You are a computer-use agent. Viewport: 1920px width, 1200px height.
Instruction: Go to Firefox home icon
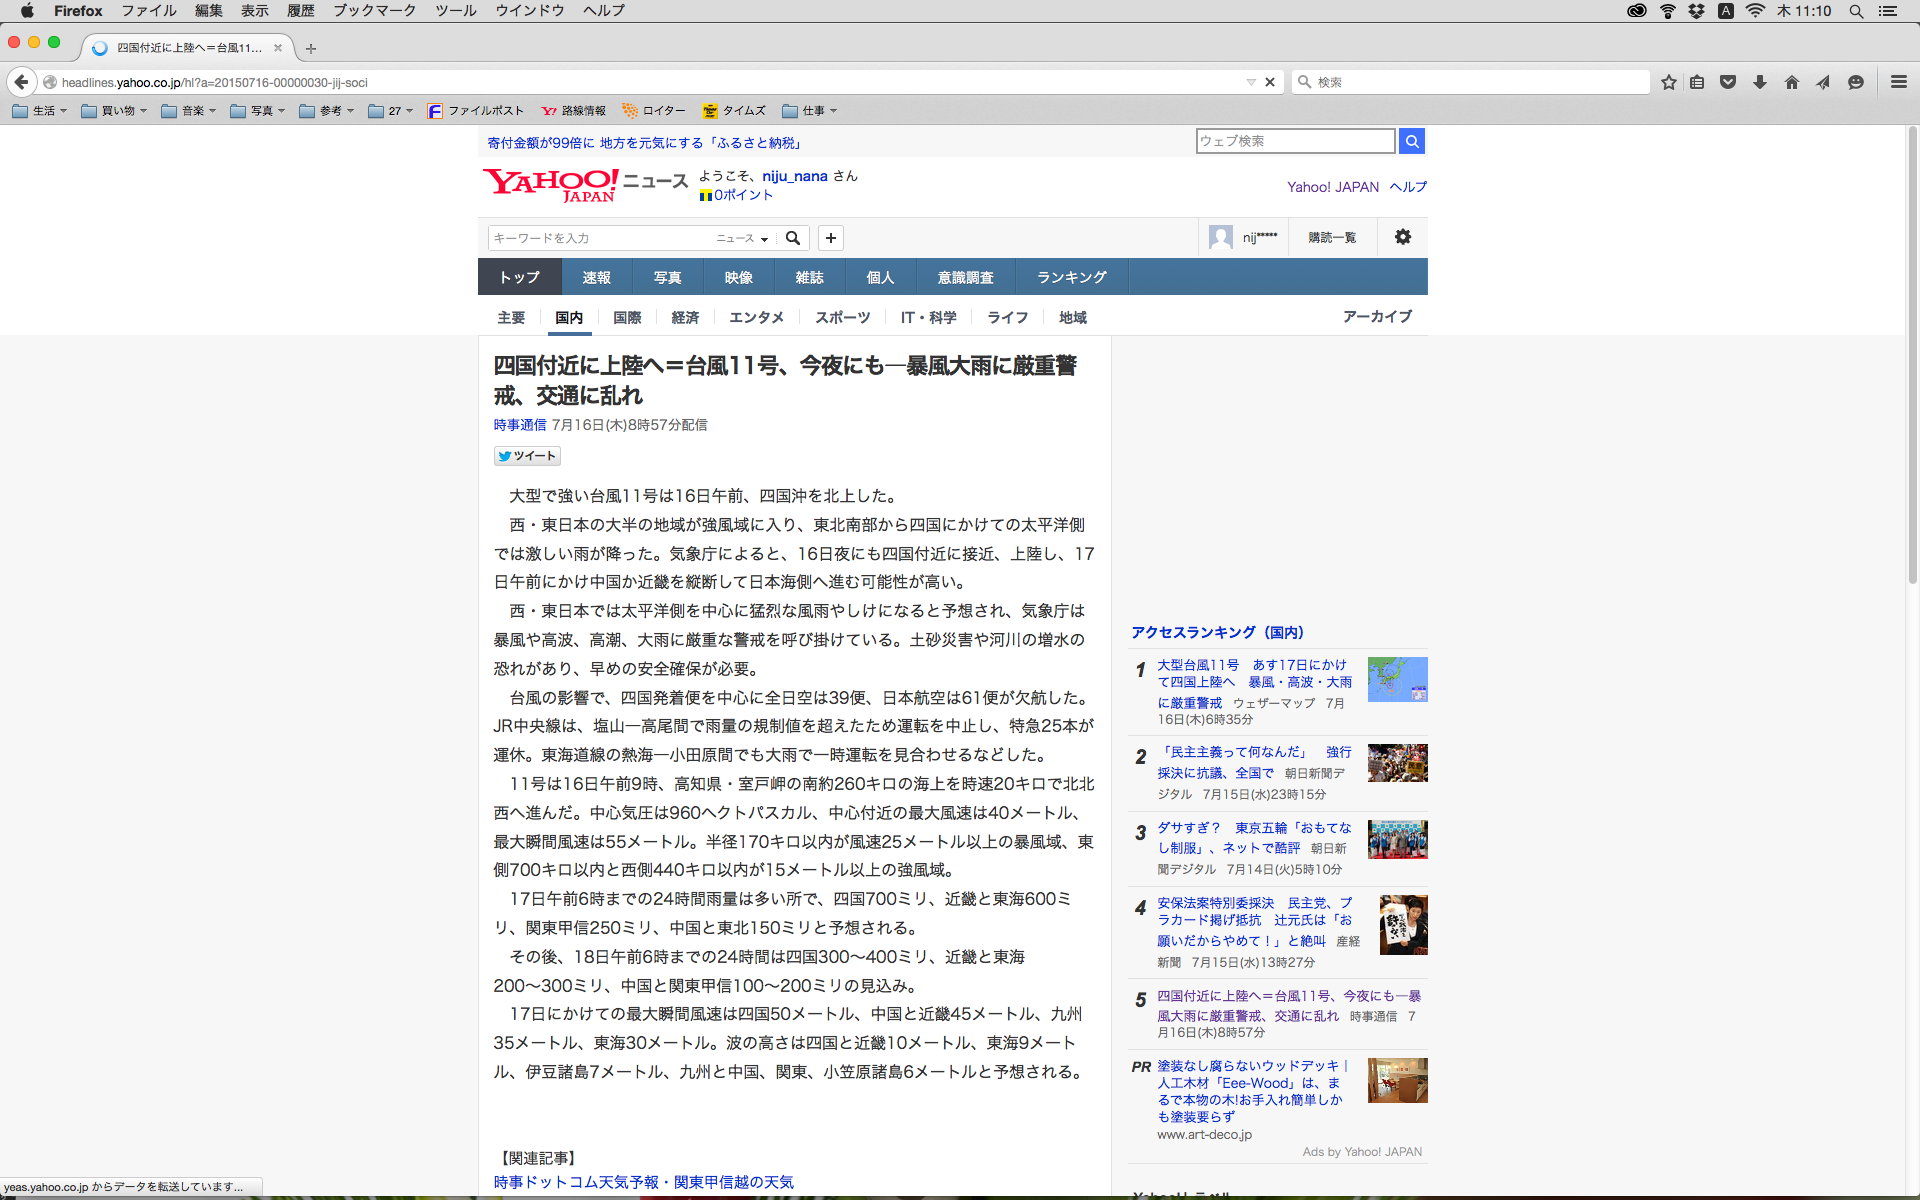[1792, 82]
